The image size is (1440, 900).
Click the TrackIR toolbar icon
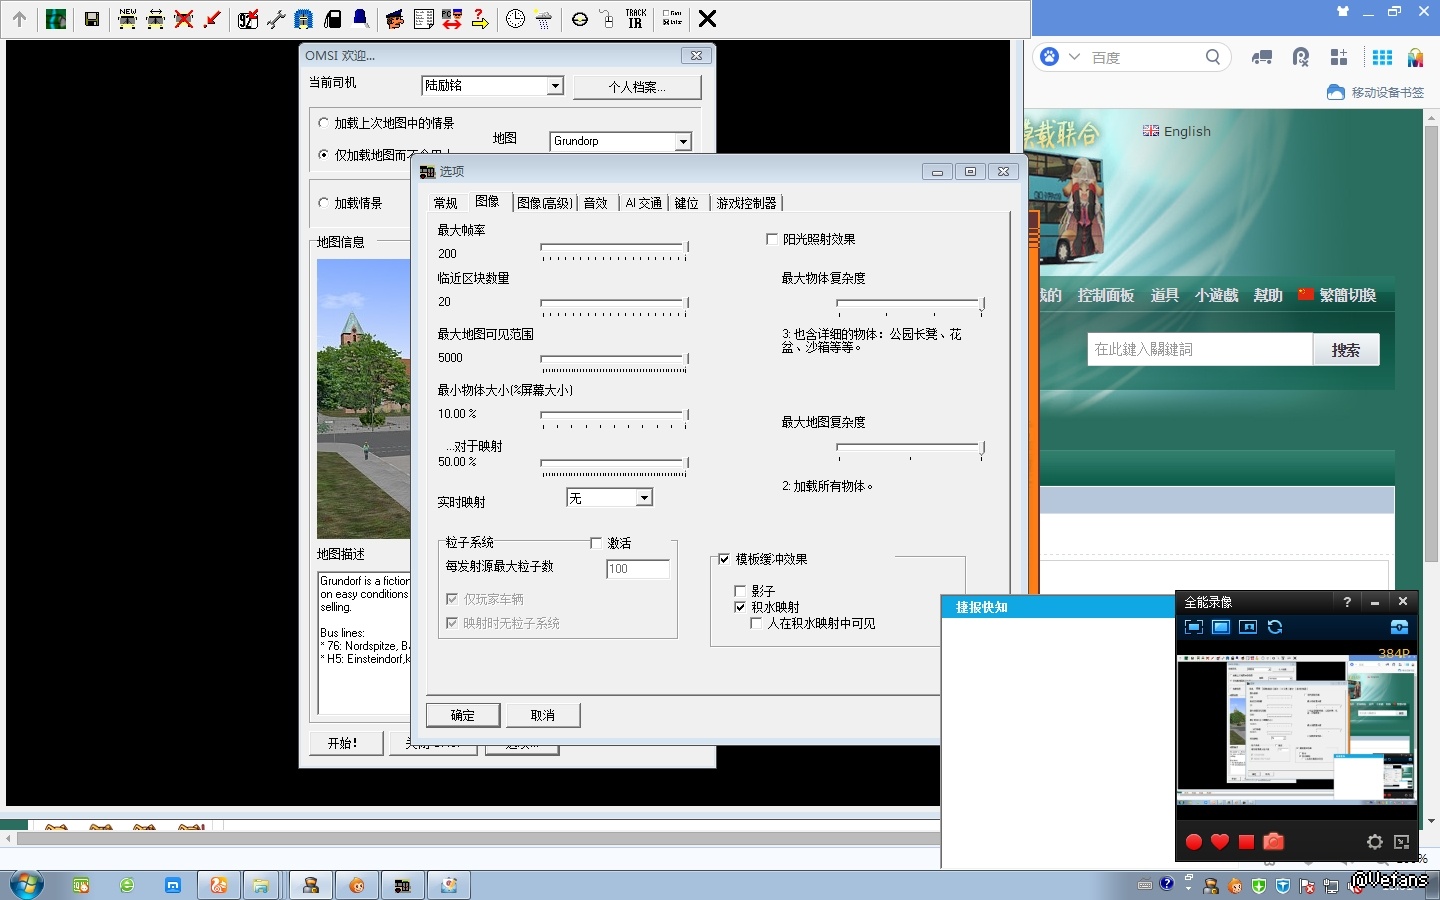[x=635, y=19]
